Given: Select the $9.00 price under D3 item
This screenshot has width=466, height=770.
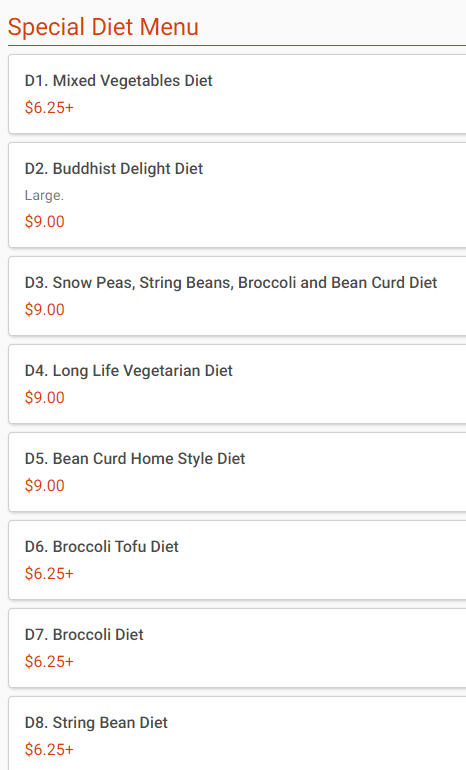Looking at the screenshot, I should tap(45, 309).
